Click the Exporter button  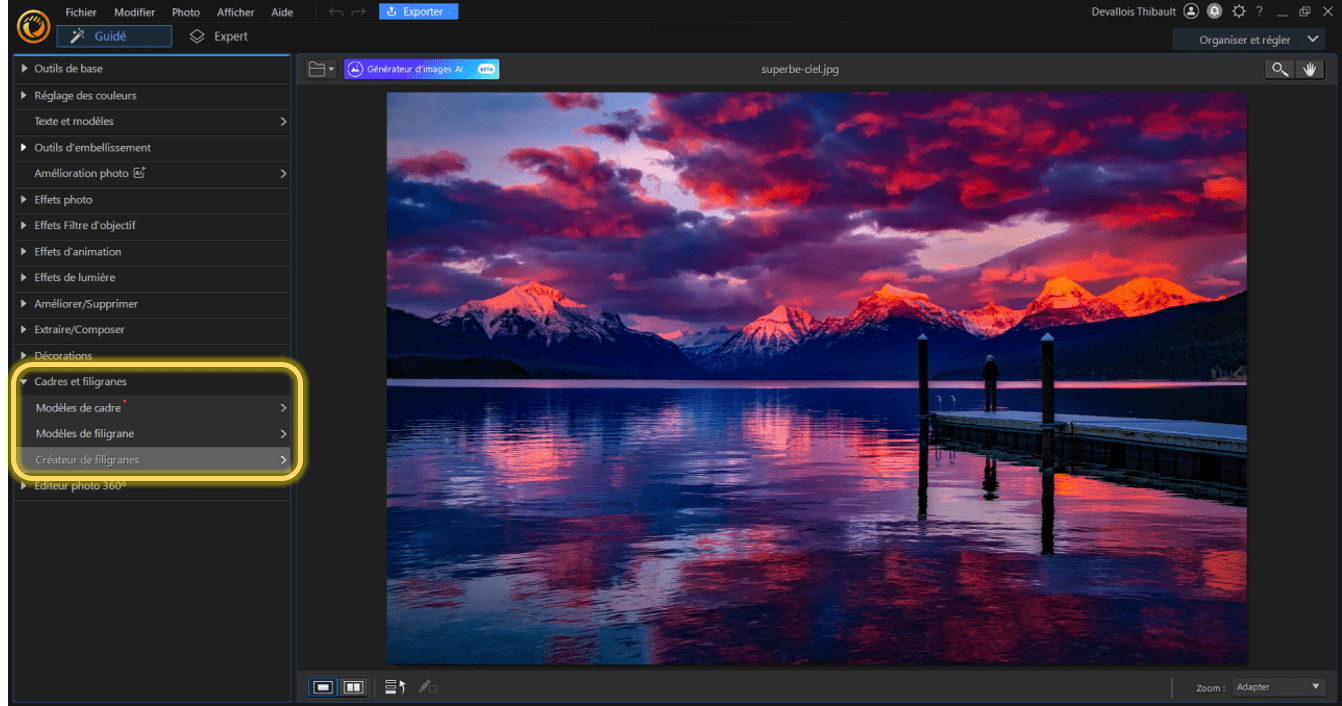[418, 12]
